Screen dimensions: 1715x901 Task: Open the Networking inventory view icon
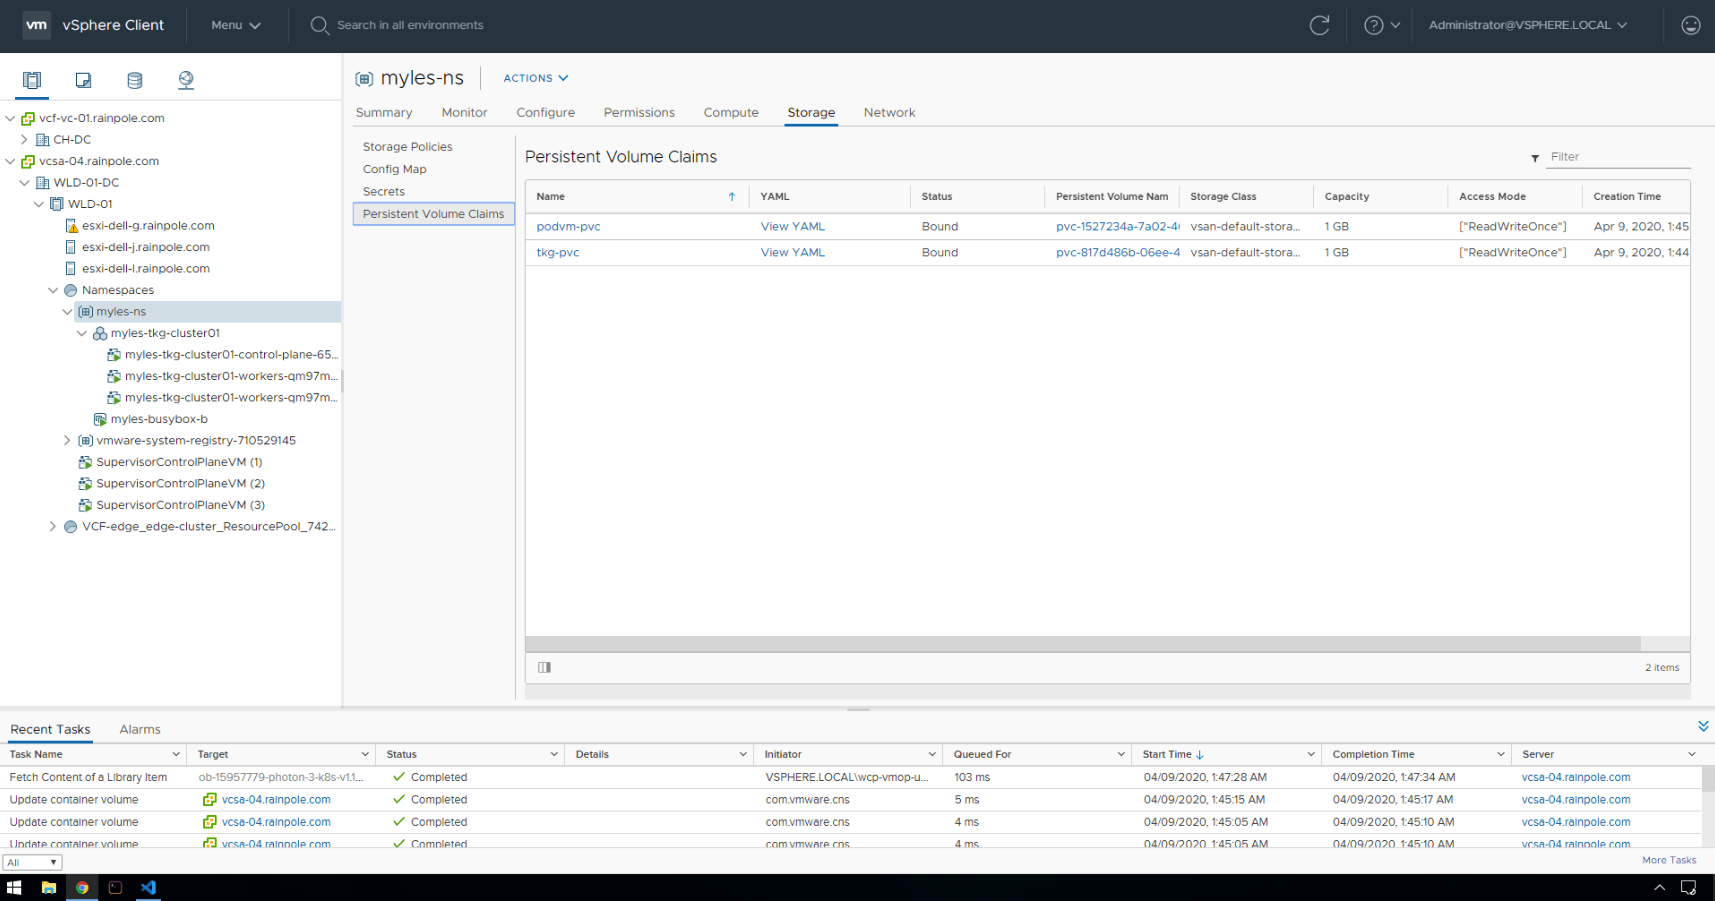point(186,80)
